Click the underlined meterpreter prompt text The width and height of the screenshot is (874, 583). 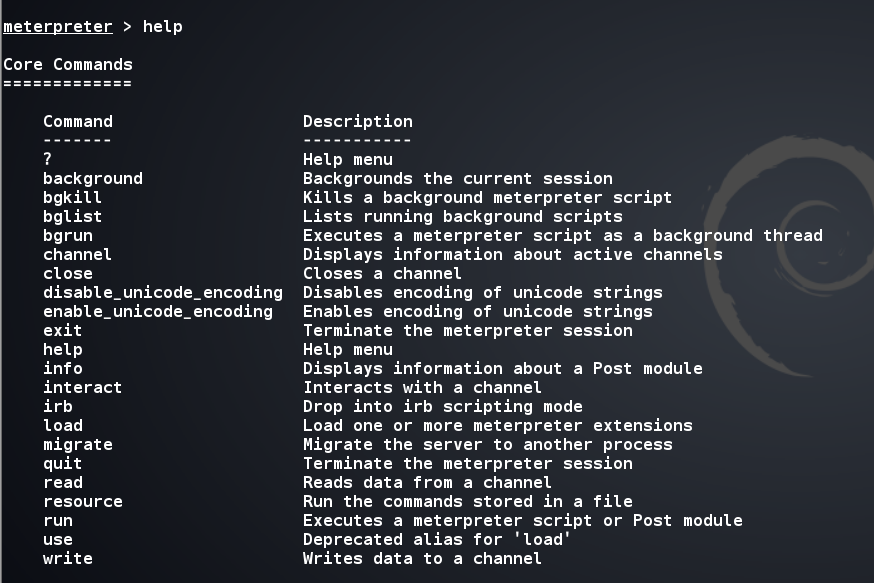point(58,27)
